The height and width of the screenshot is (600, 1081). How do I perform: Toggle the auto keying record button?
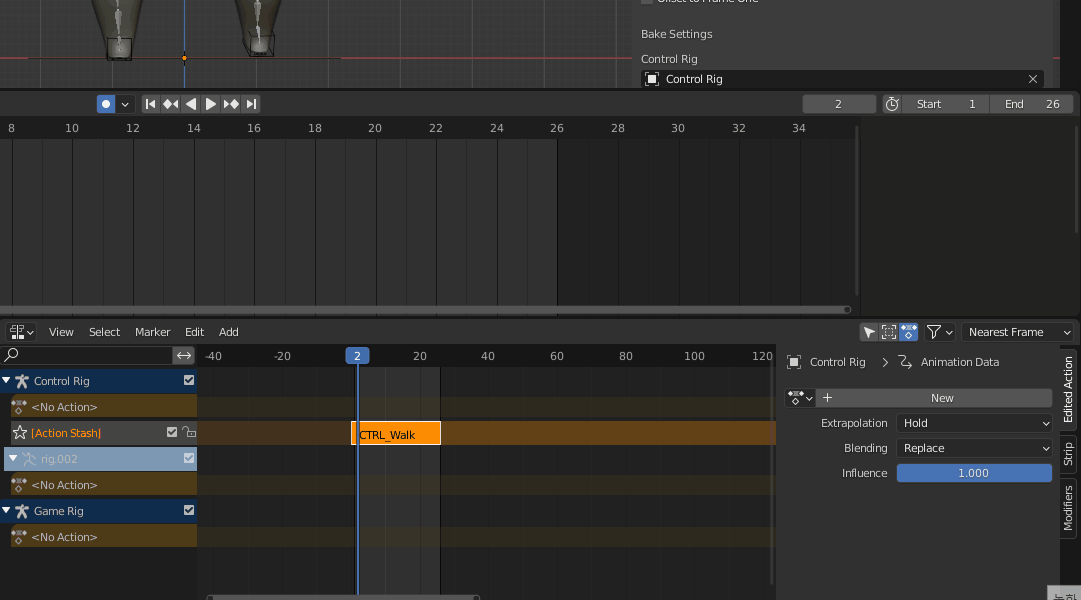coord(105,104)
